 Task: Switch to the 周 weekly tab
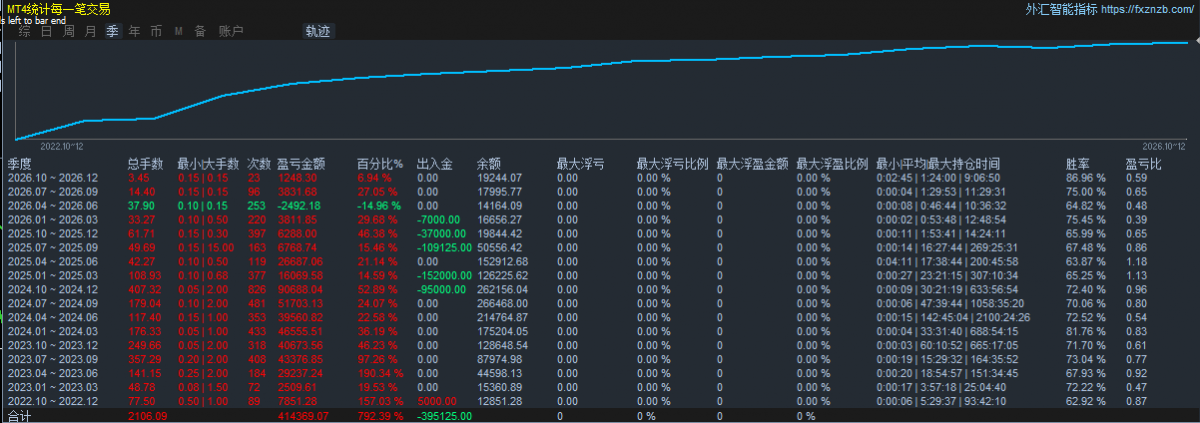(68, 31)
